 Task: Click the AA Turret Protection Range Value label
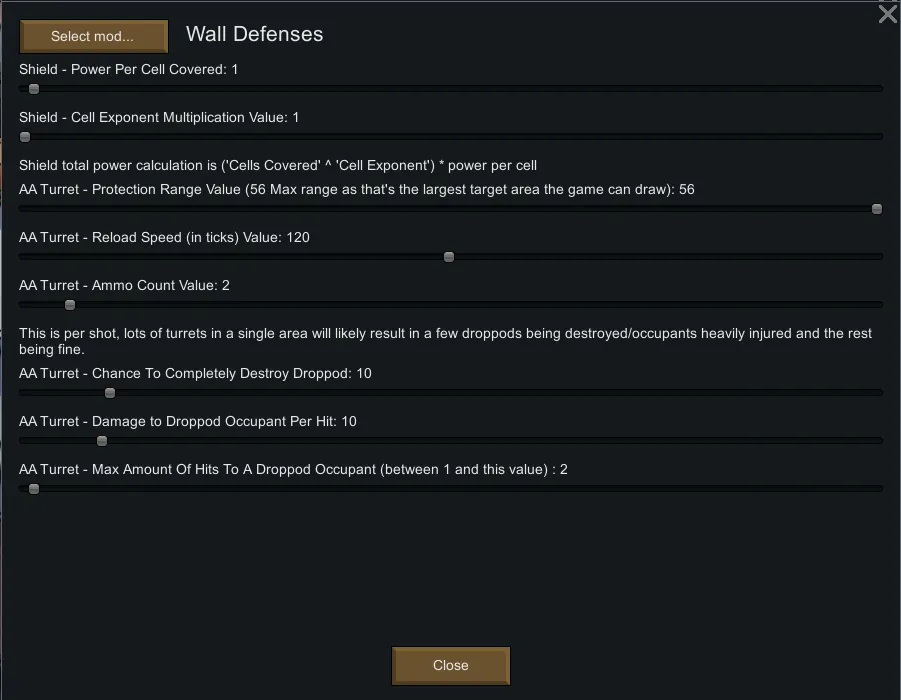coord(356,190)
